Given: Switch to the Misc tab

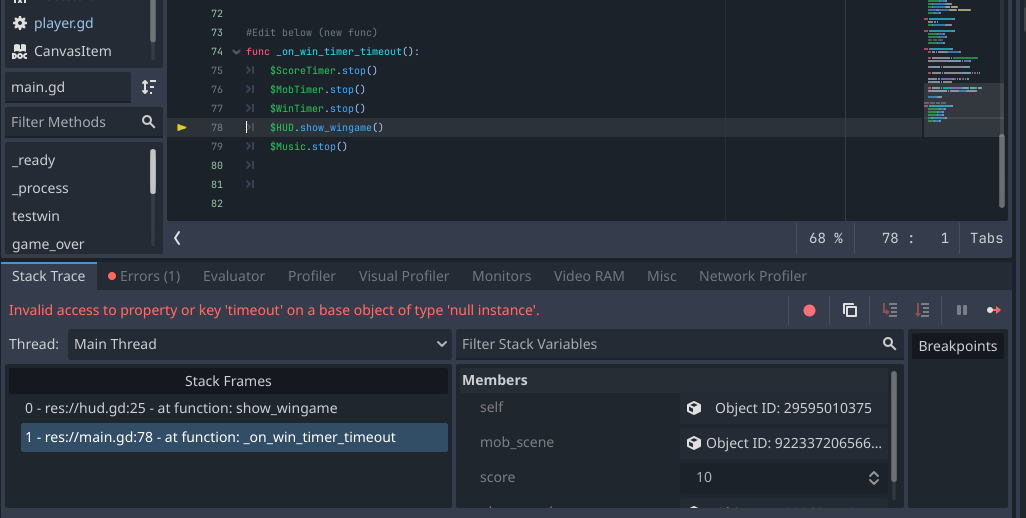Looking at the screenshot, I should 662,276.
